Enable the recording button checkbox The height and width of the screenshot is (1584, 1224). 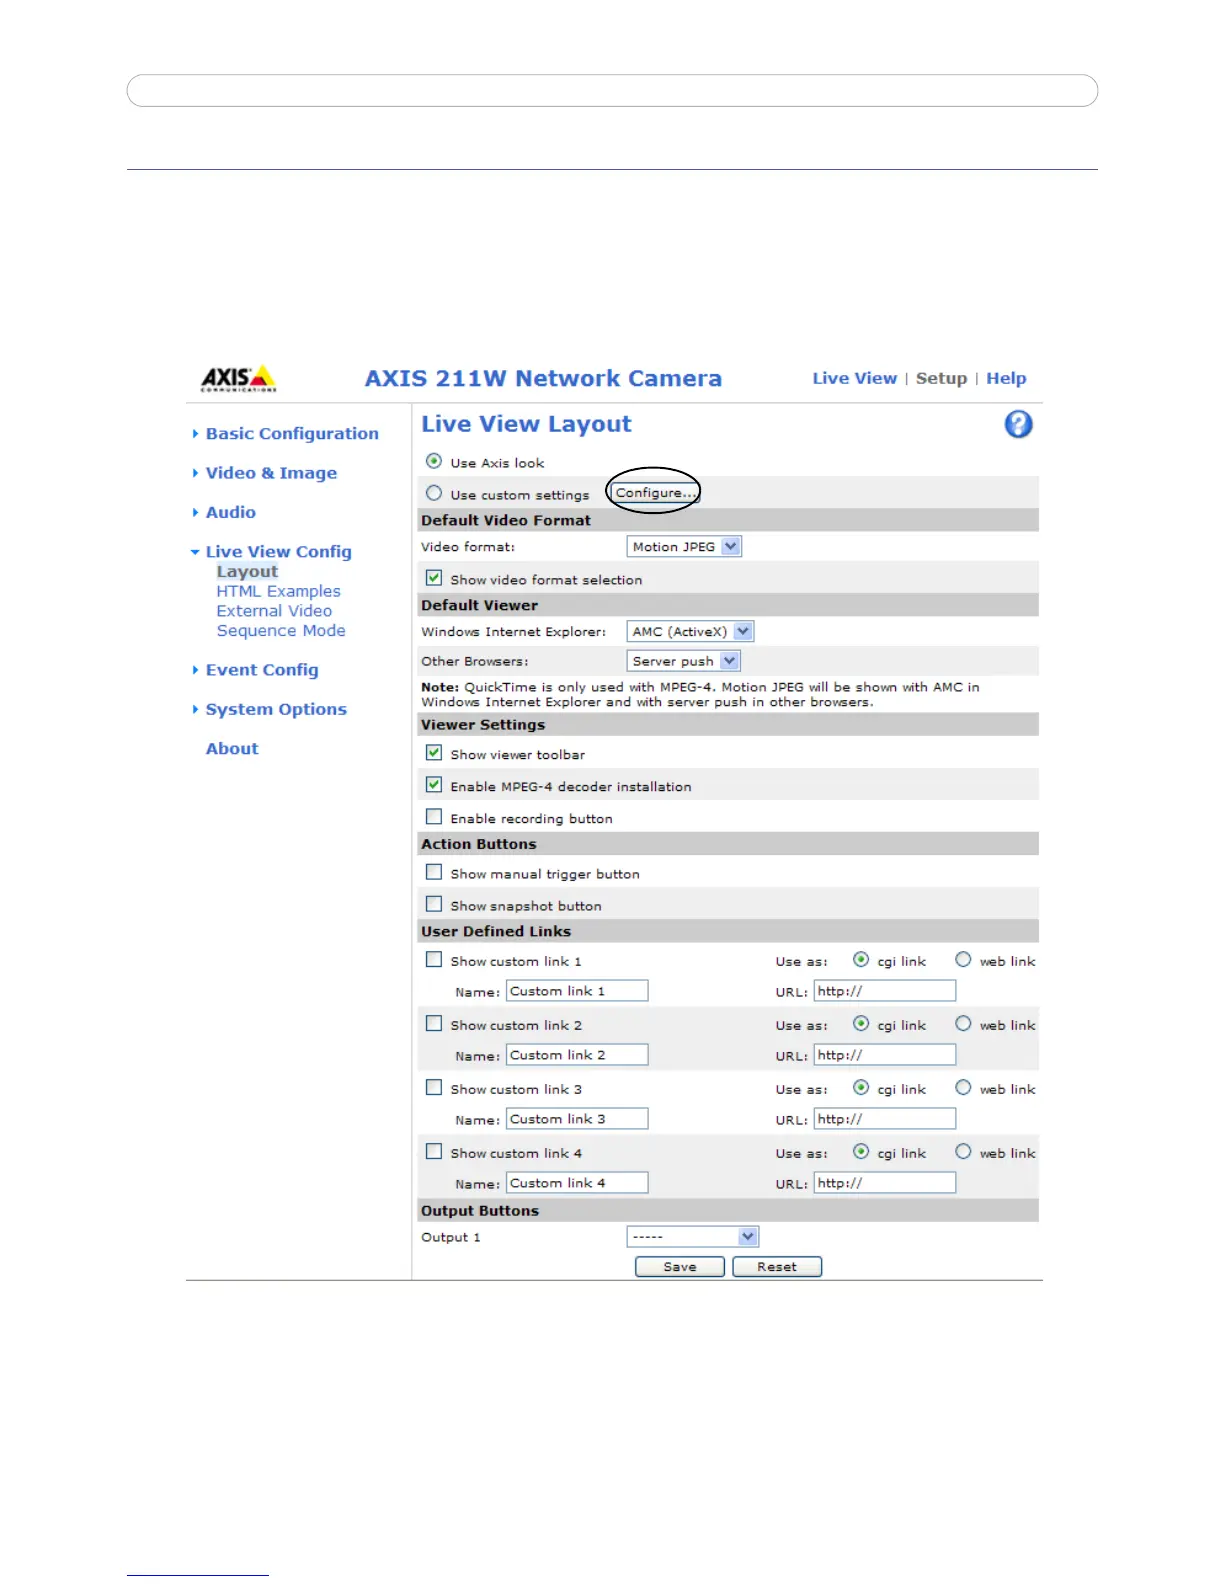pos(434,817)
